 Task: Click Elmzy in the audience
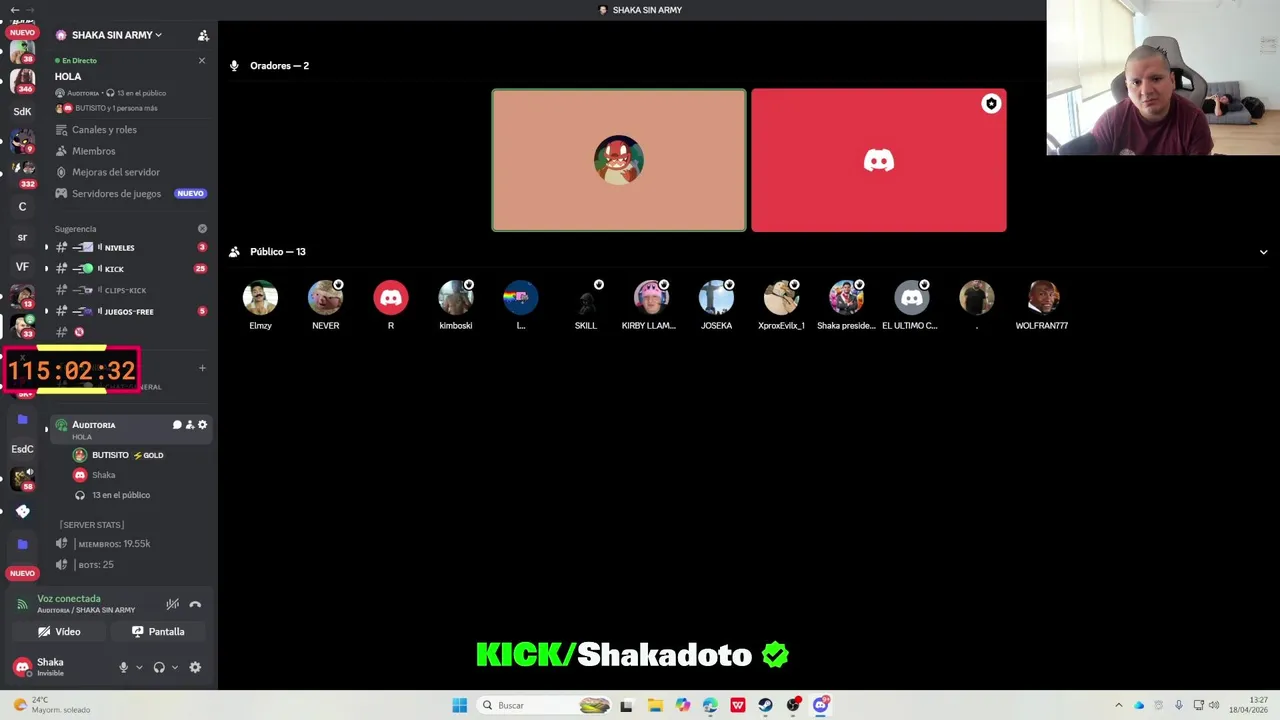click(260, 305)
